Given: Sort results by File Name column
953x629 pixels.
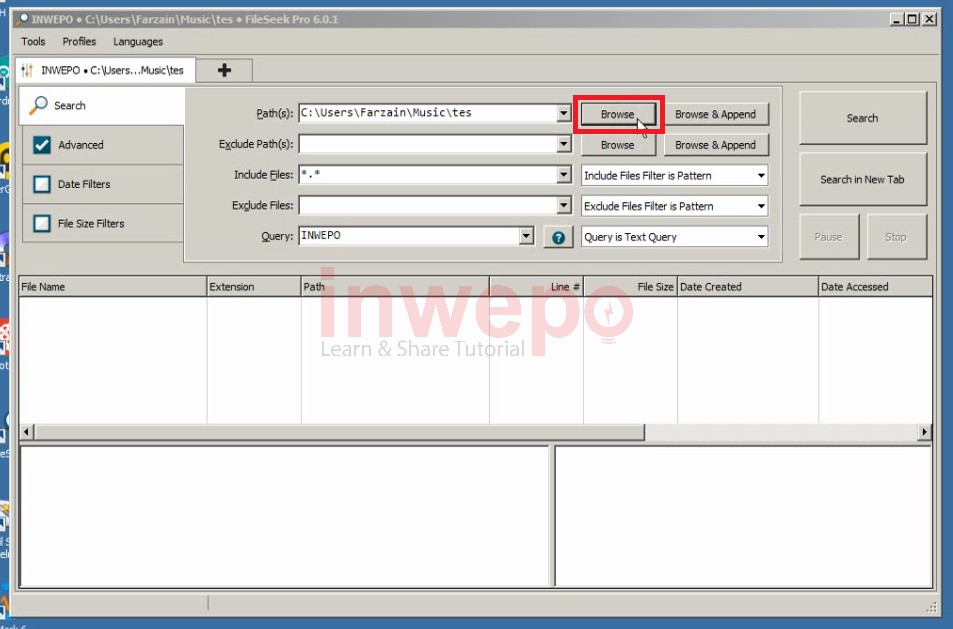Looking at the screenshot, I should (x=112, y=286).
